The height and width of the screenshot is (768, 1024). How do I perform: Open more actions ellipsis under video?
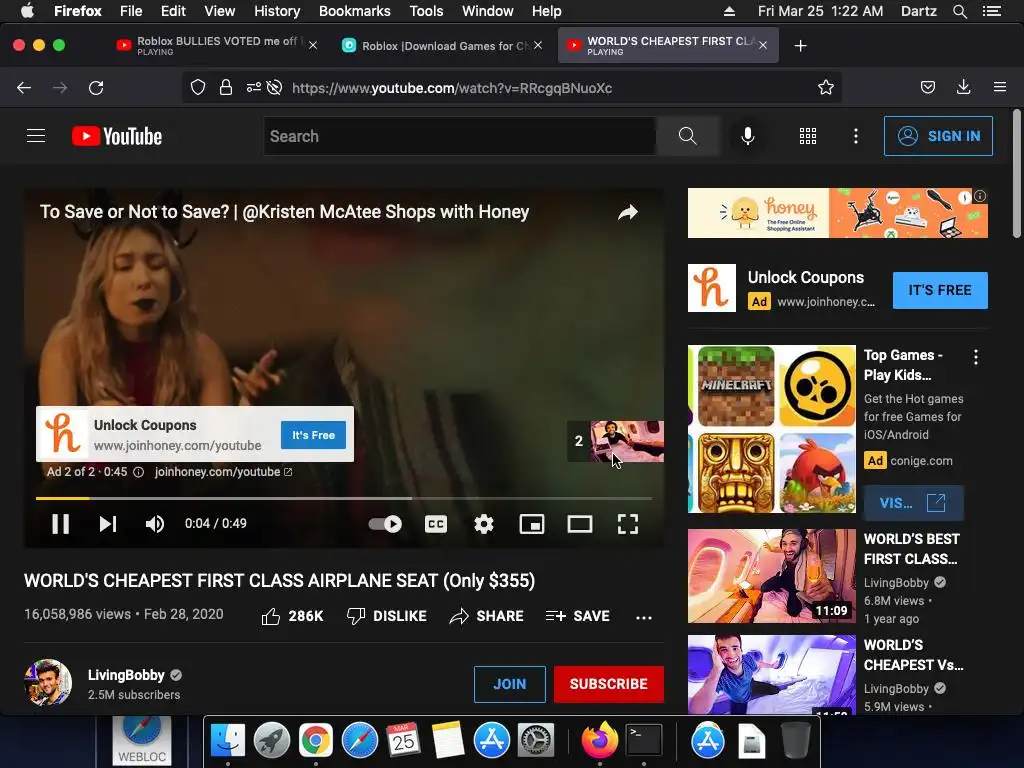[x=644, y=617]
